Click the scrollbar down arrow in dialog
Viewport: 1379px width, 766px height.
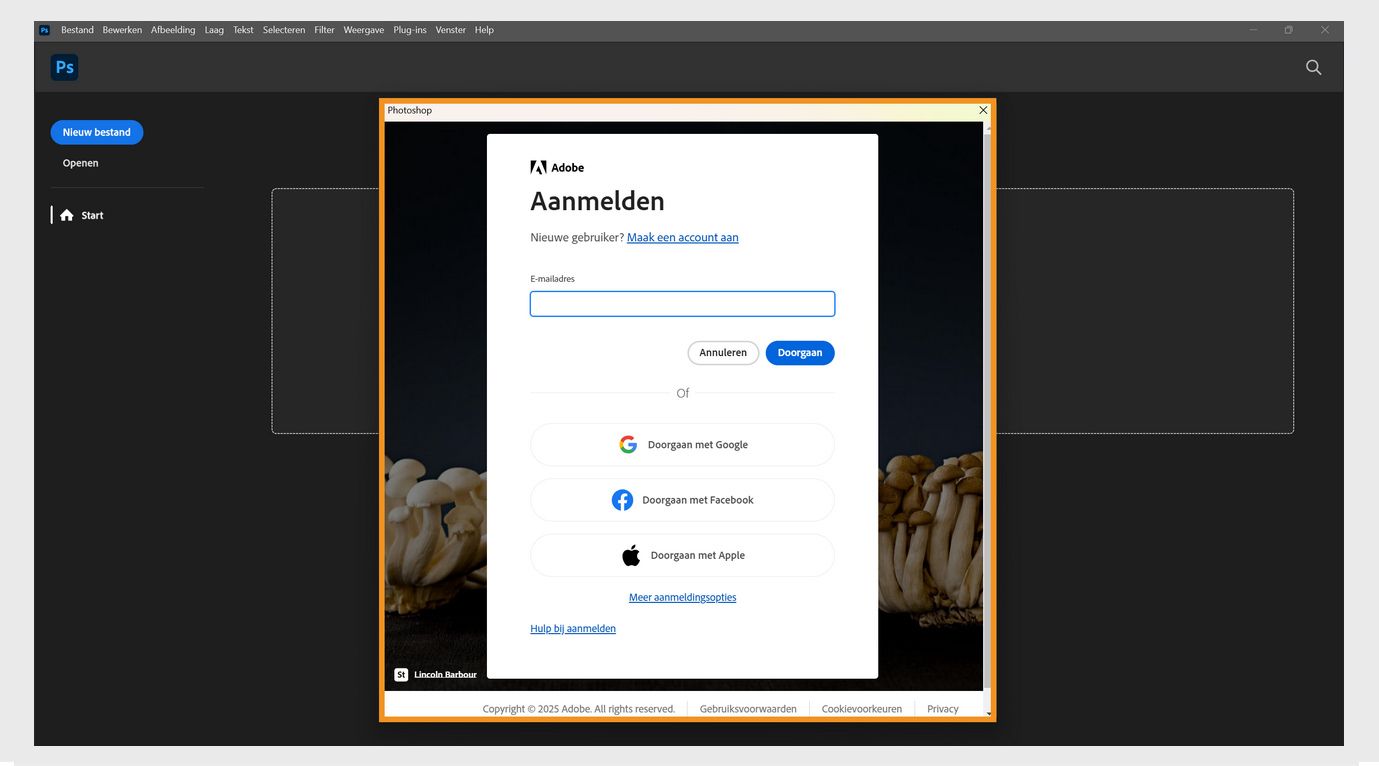pyautogui.click(x=988, y=714)
